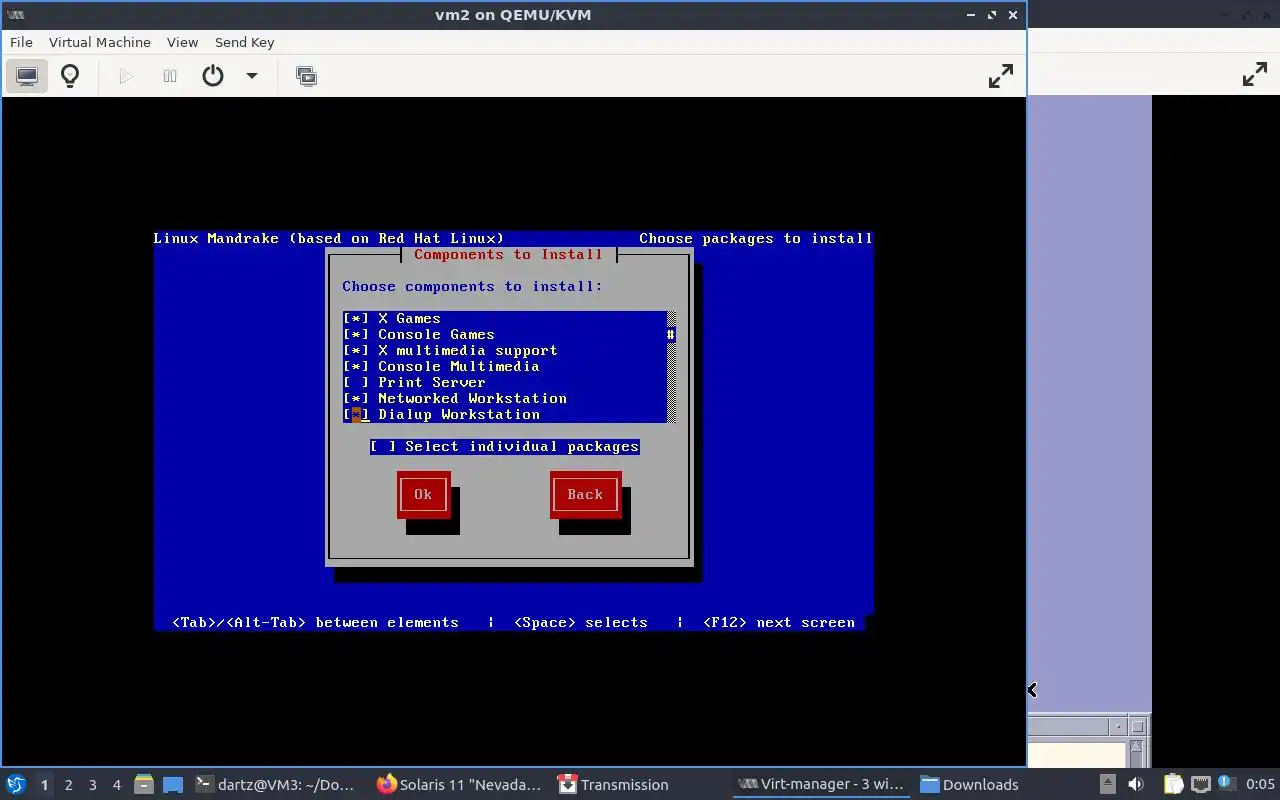Open the system start menu icon
This screenshot has height=800, width=1280.
[x=16, y=784]
